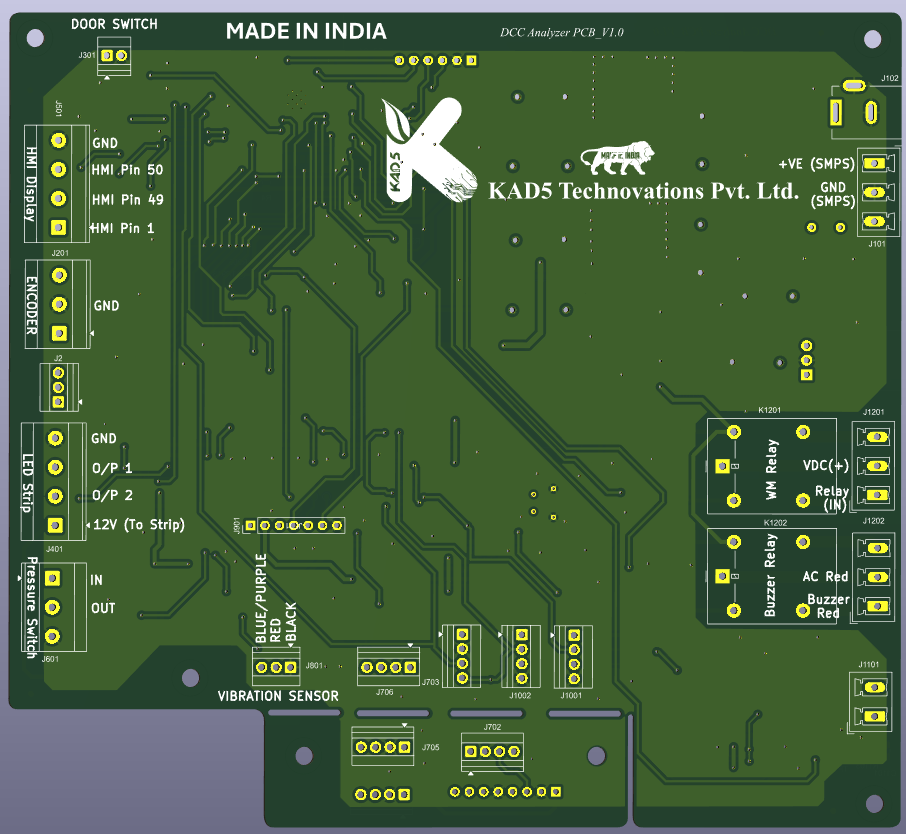906x834 pixels.
Task: Select the DCC Analyzer PCB_V1.0 label
Action: tap(562, 32)
